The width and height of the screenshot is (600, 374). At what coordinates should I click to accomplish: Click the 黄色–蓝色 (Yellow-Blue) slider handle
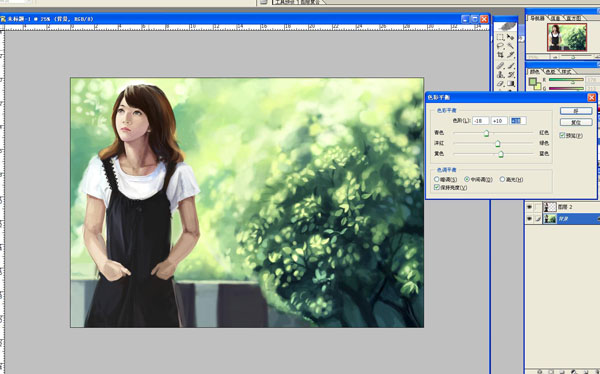[x=501, y=154]
